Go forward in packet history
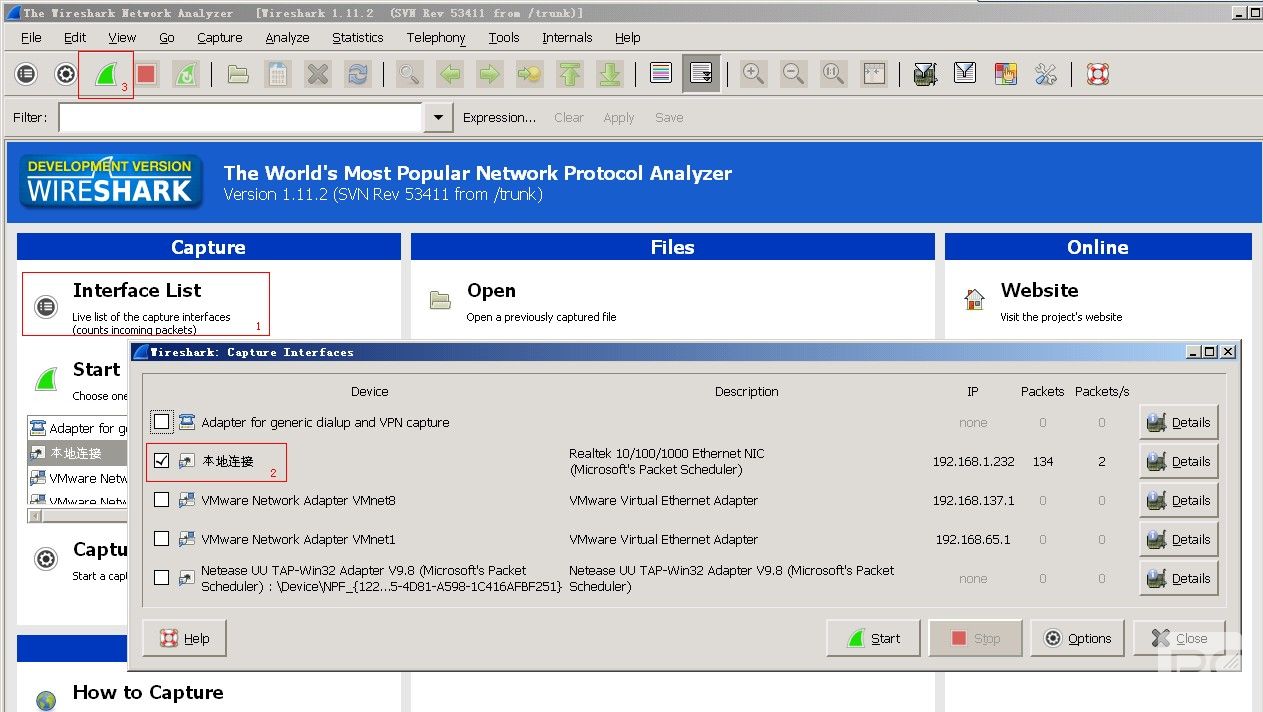 coord(489,74)
